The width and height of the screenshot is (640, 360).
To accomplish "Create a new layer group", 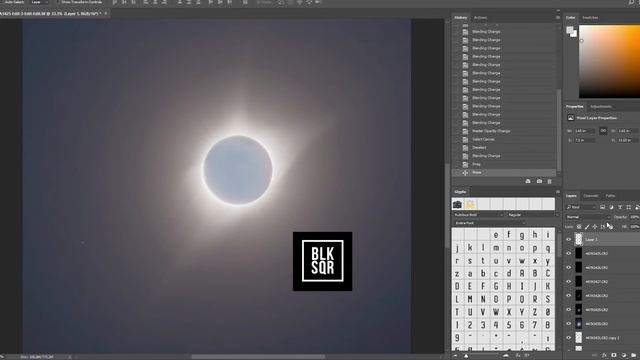I will pos(633,356).
